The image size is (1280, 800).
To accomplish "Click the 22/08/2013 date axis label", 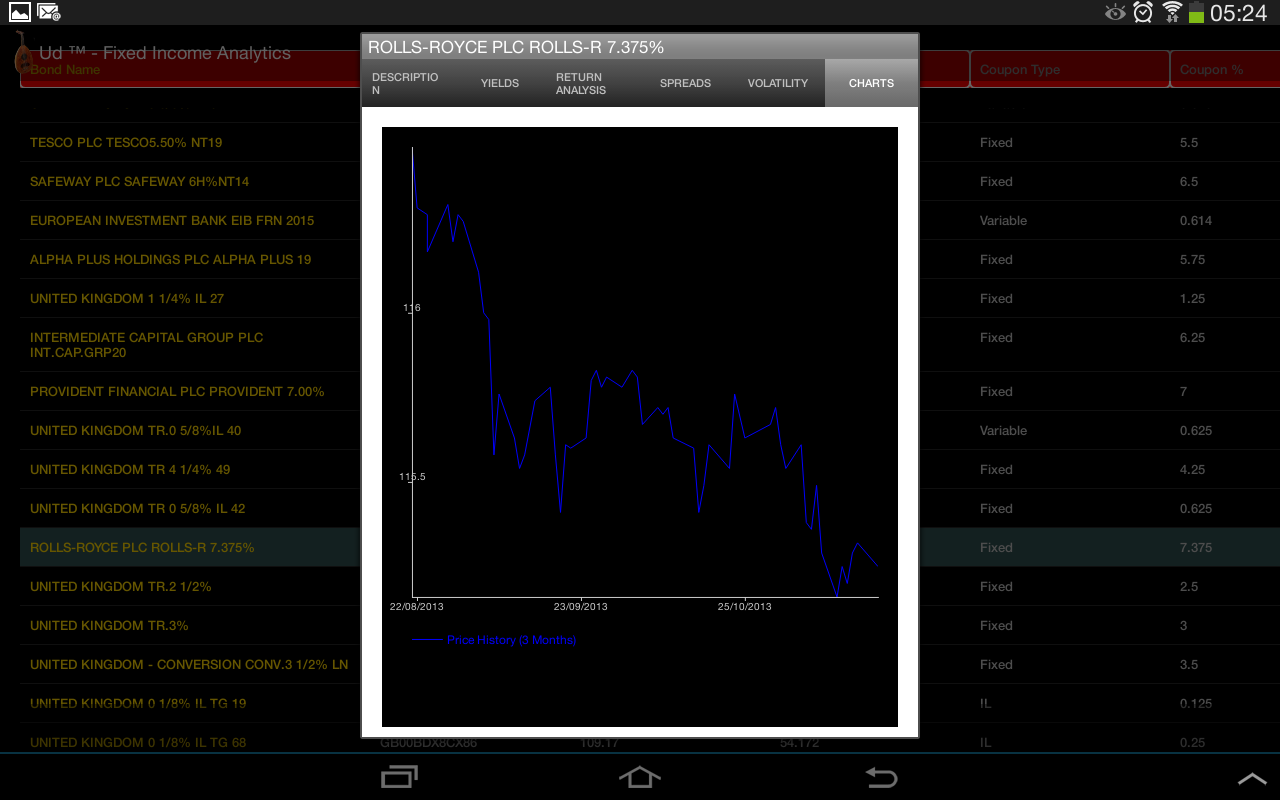I will [x=416, y=606].
